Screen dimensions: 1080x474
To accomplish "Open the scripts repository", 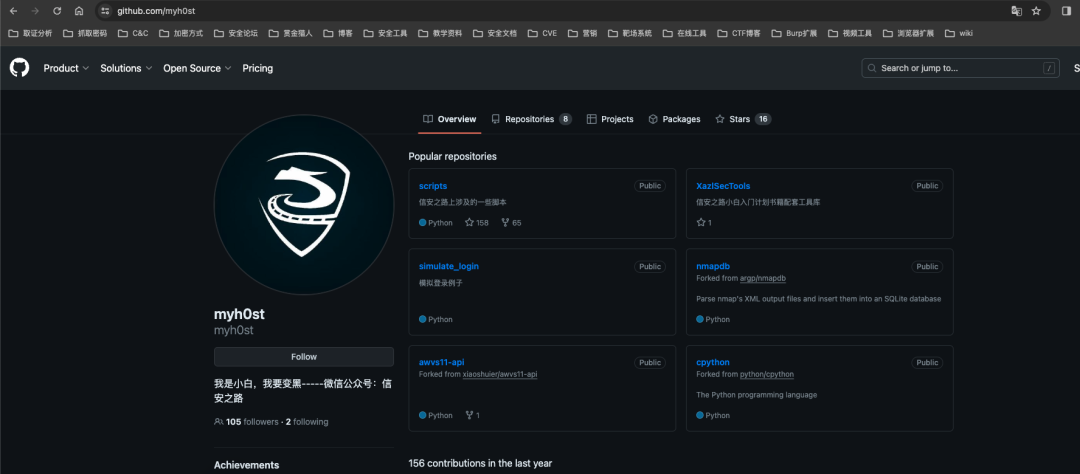I will (433, 186).
